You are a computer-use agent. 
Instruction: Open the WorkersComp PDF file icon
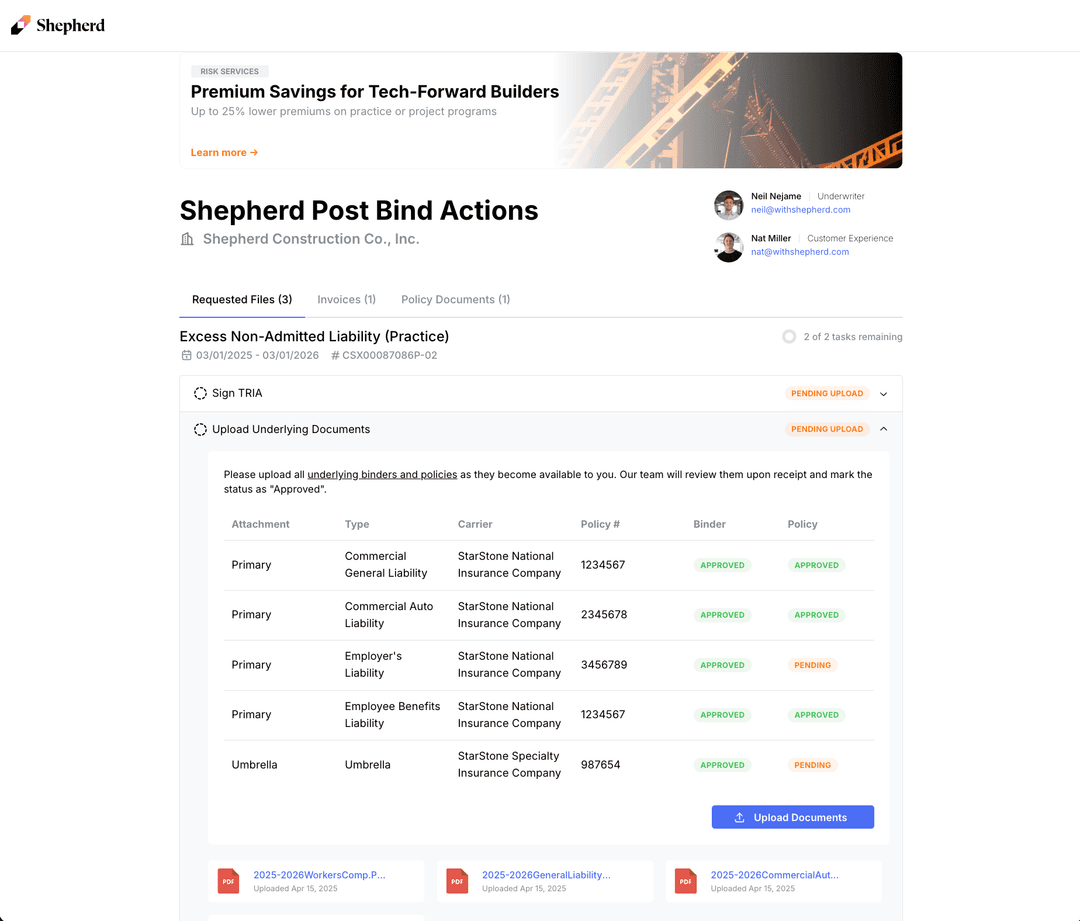click(229, 881)
